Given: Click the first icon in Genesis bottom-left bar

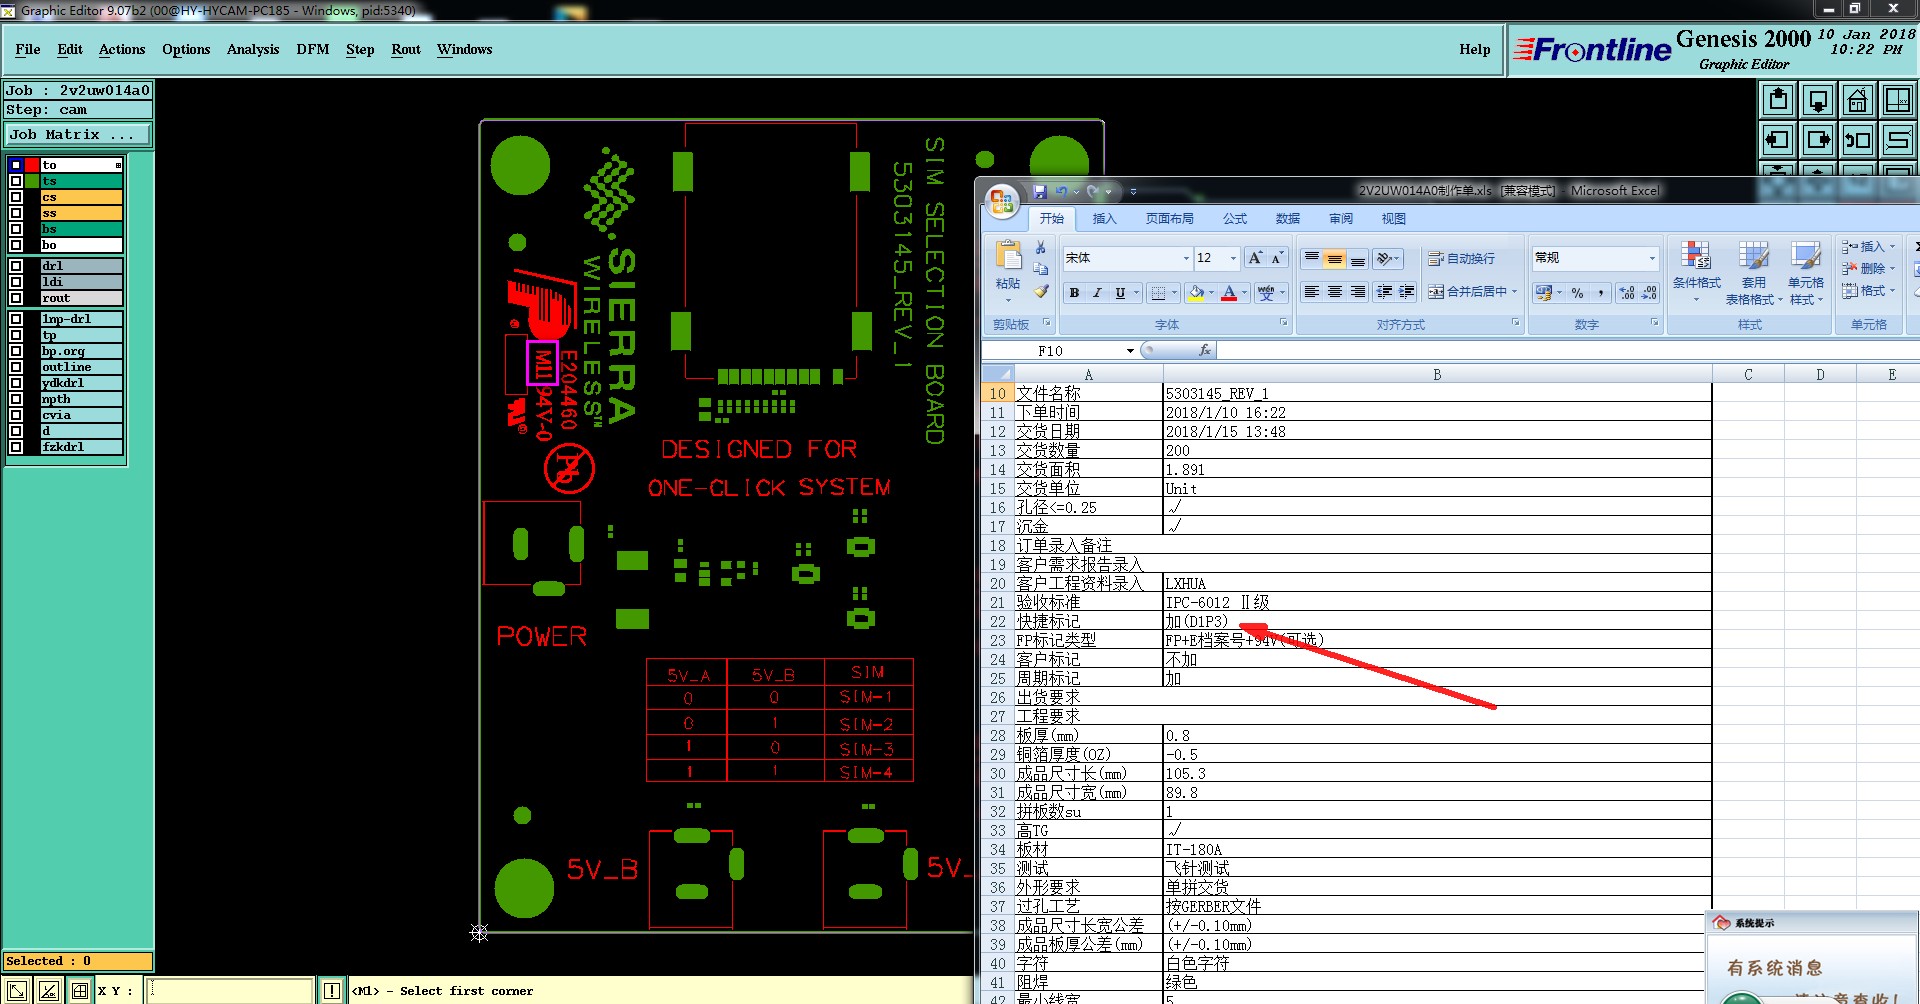Looking at the screenshot, I should [x=17, y=991].
